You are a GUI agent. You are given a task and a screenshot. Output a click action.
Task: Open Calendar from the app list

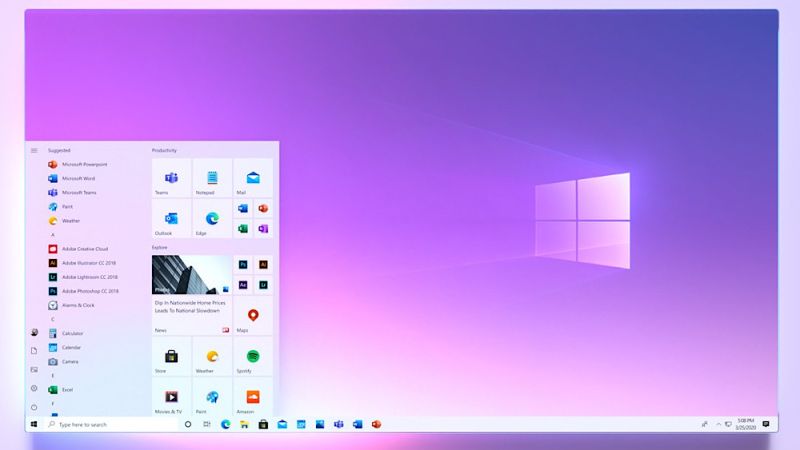(64, 347)
